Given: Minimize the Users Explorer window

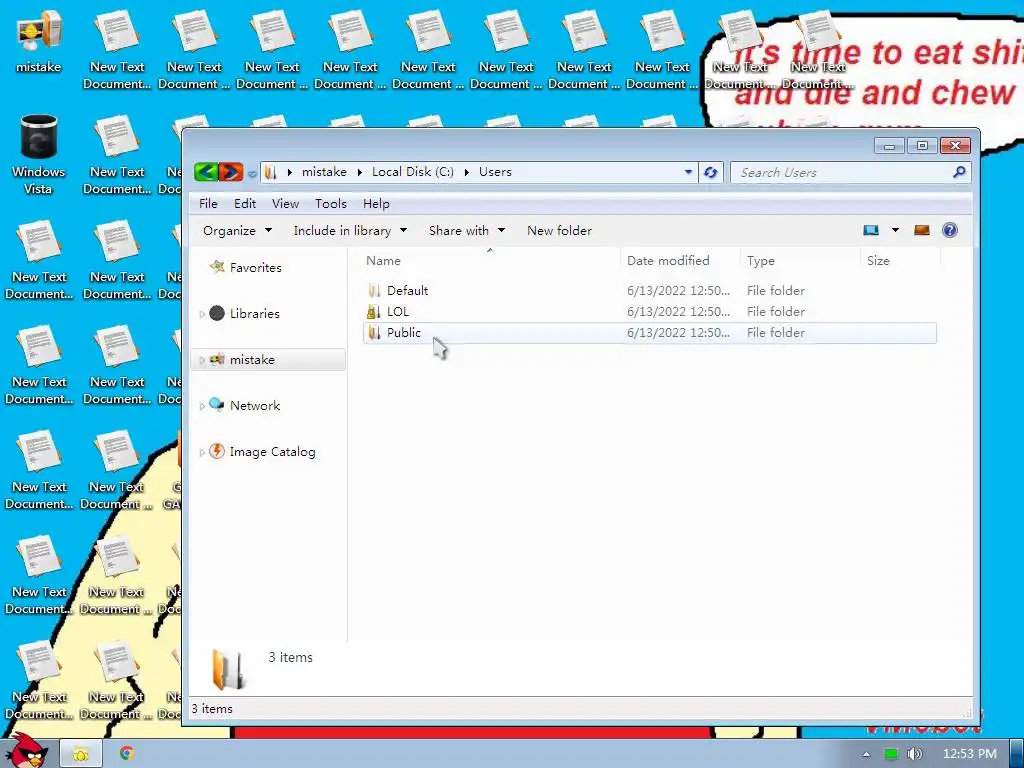Looking at the screenshot, I should (889, 146).
